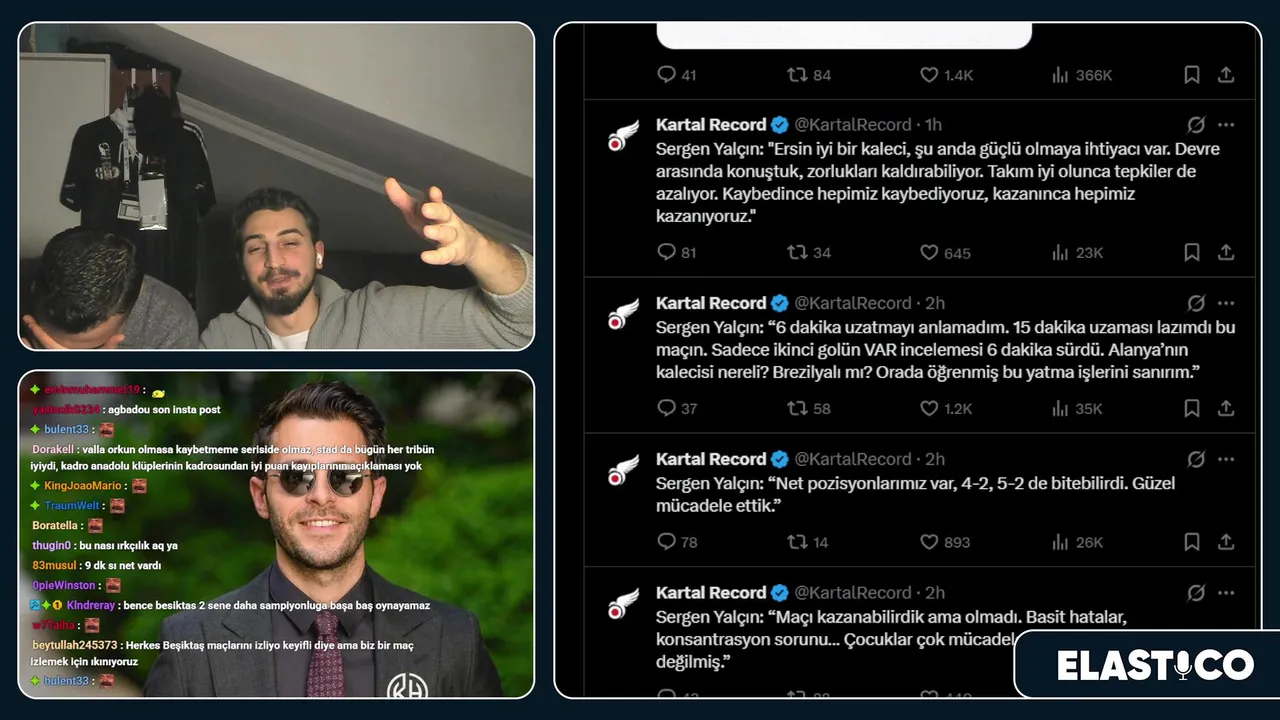The width and height of the screenshot is (1280, 720).
Task: Click Dorakell's username in chat
Action: click(x=54, y=449)
